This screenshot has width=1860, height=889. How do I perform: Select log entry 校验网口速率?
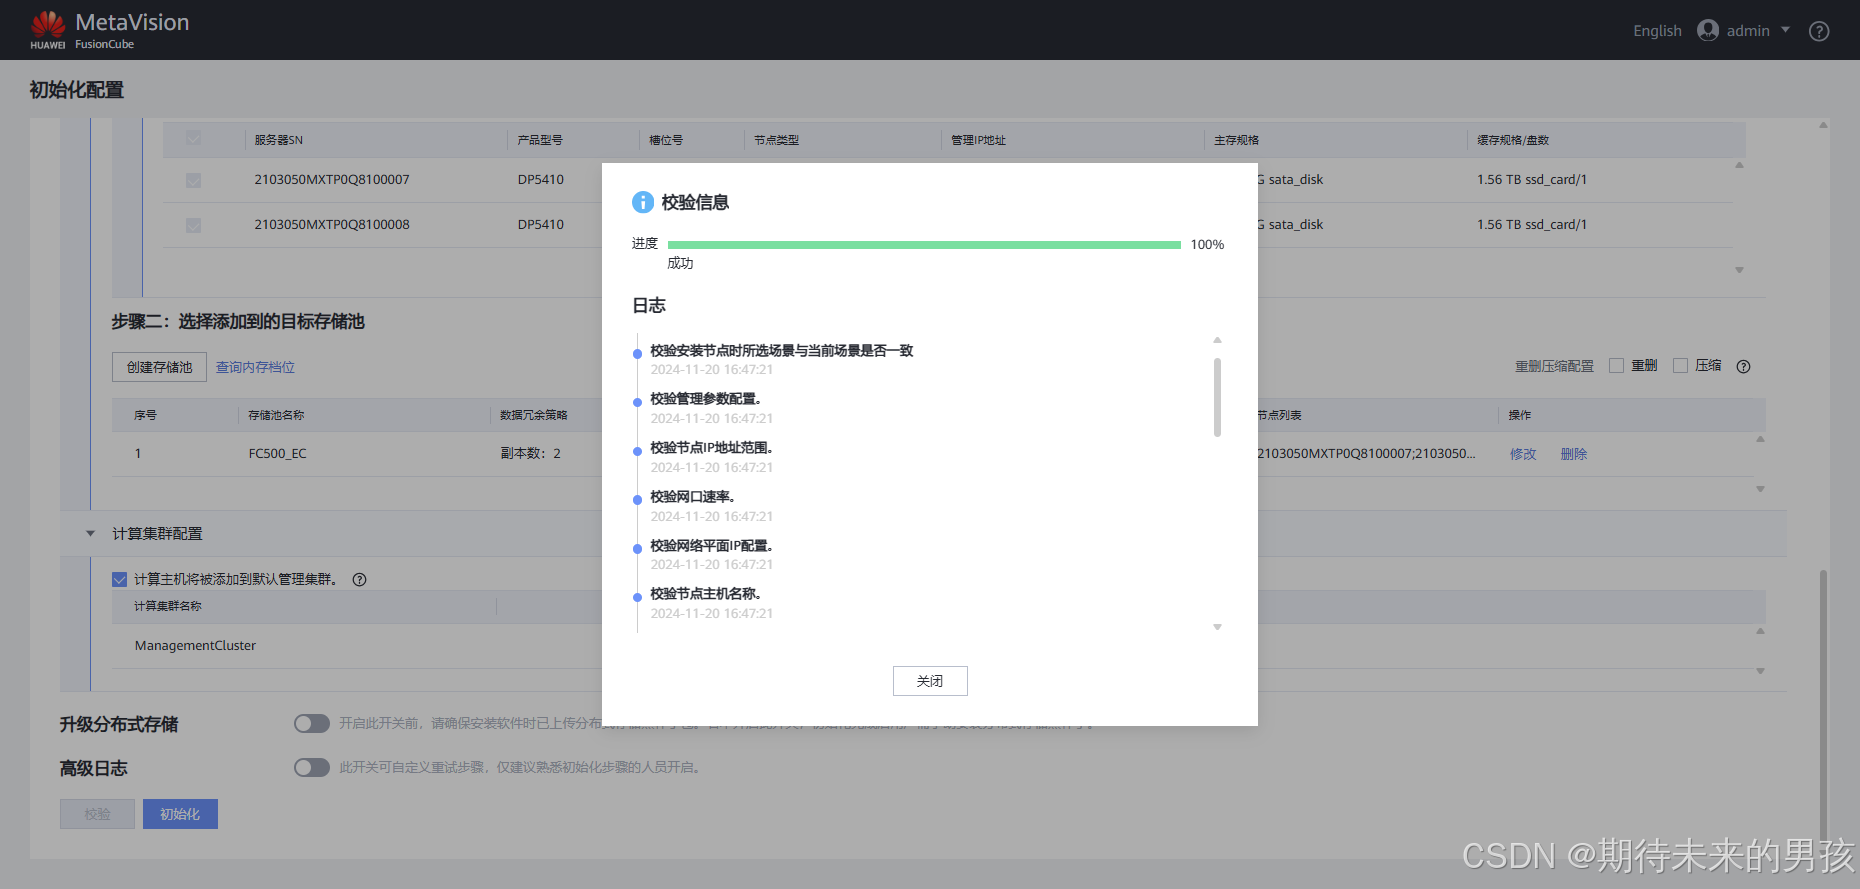pos(692,497)
